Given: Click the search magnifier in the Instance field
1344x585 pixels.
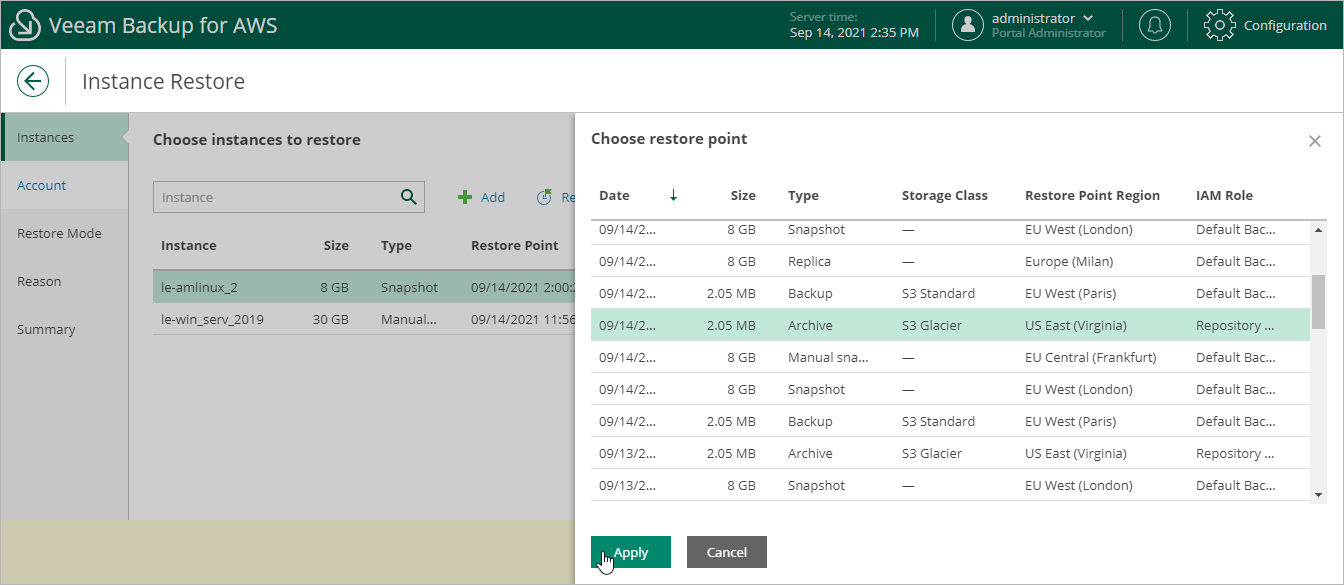Looking at the screenshot, I should (x=408, y=196).
